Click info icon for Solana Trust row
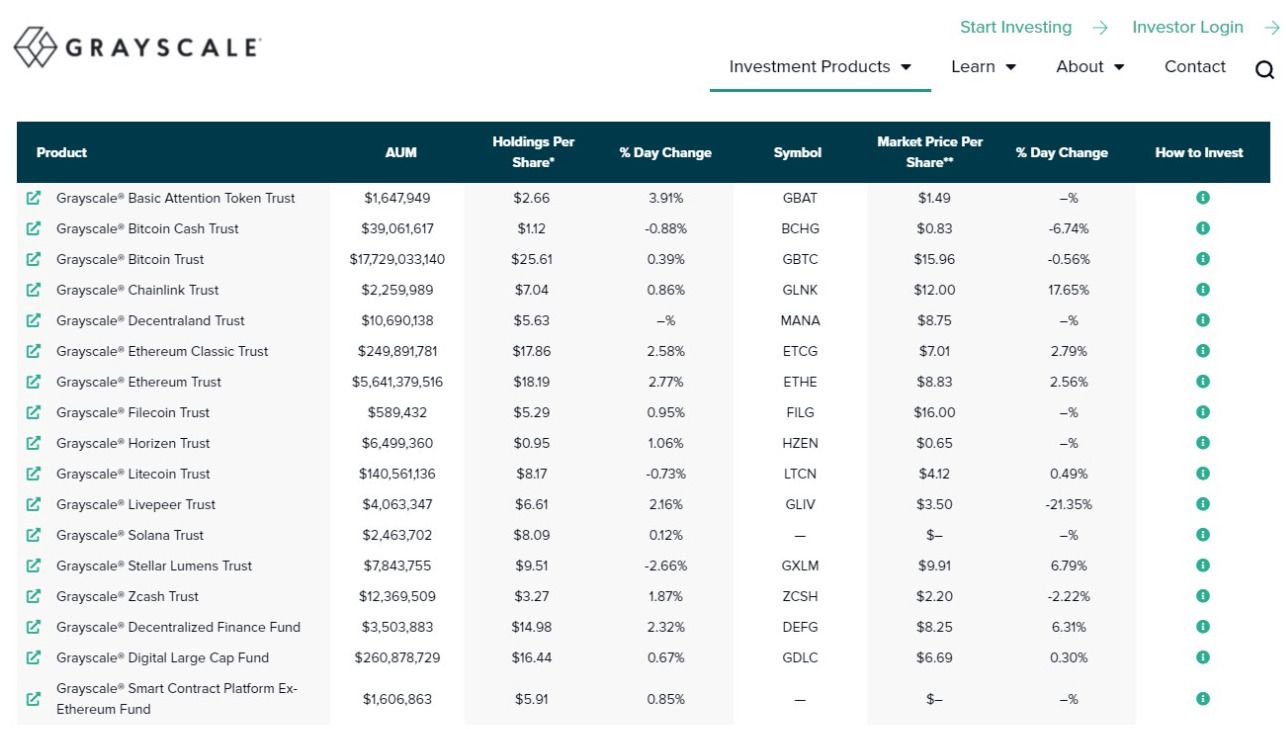The width and height of the screenshot is (1286, 729). (x=1202, y=535)
